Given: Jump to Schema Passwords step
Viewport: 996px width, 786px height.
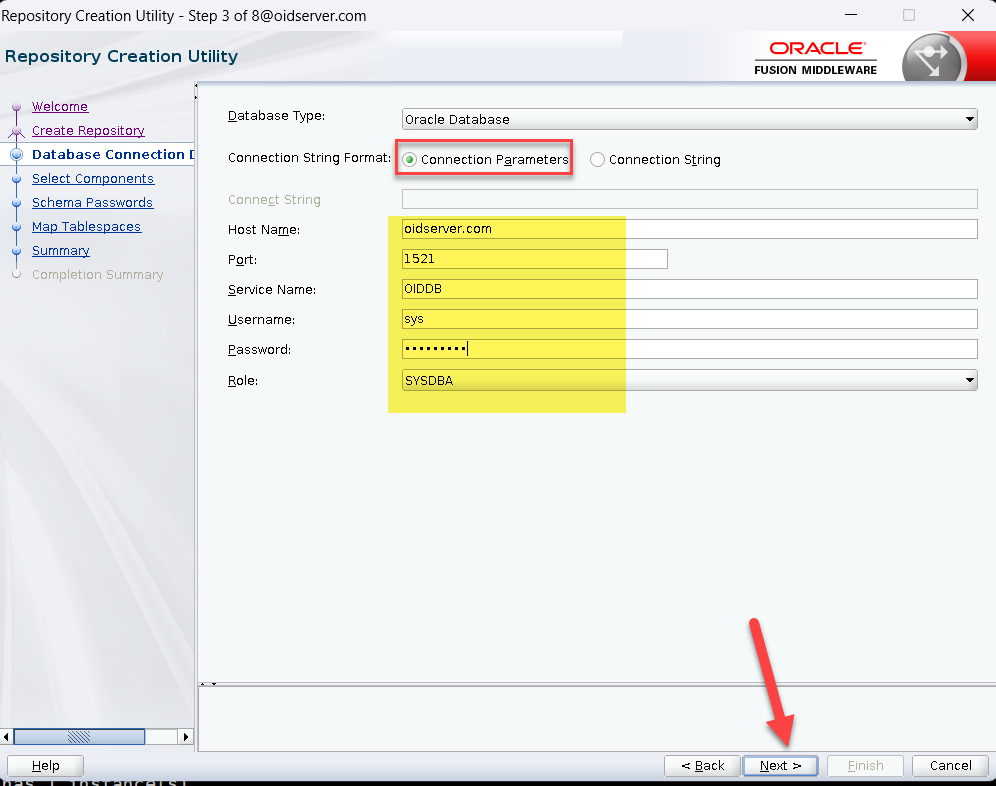Looking at the screenshot, I should click(x=92, y=203).
